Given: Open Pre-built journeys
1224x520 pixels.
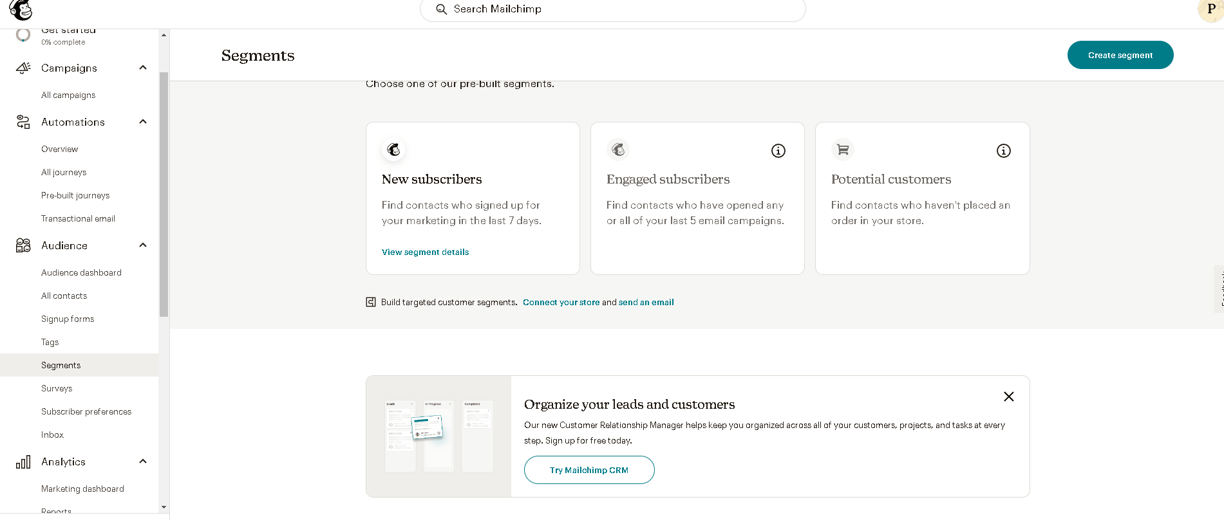Looking at the screenshot, I should (x=75, y=195).
